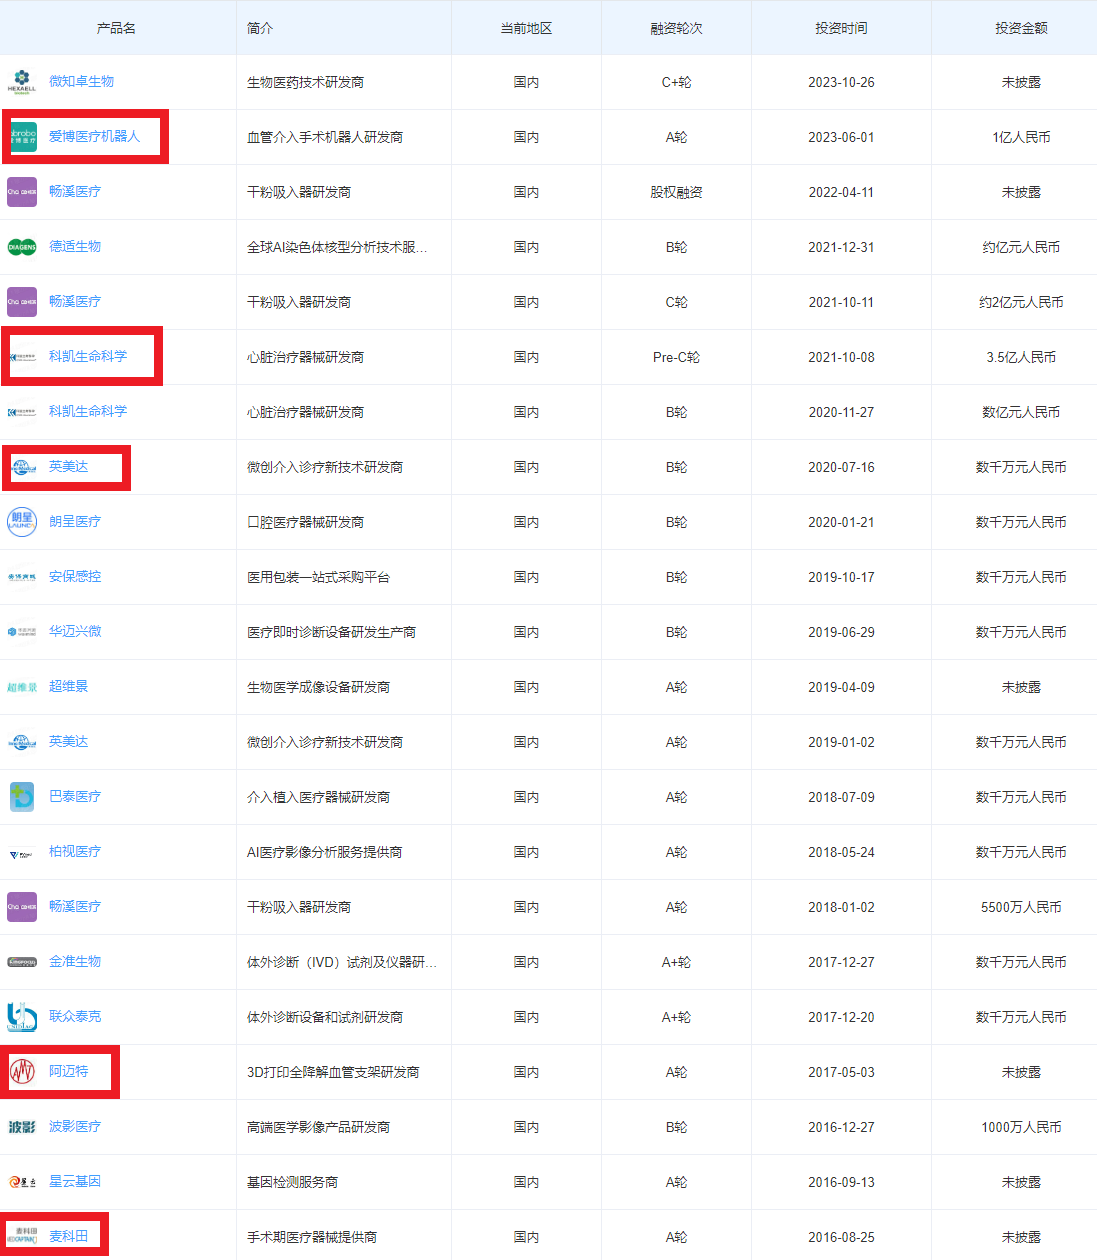Click the 阿迈特 red circular logo
1097x1260 pixels.
[22, 1072]
